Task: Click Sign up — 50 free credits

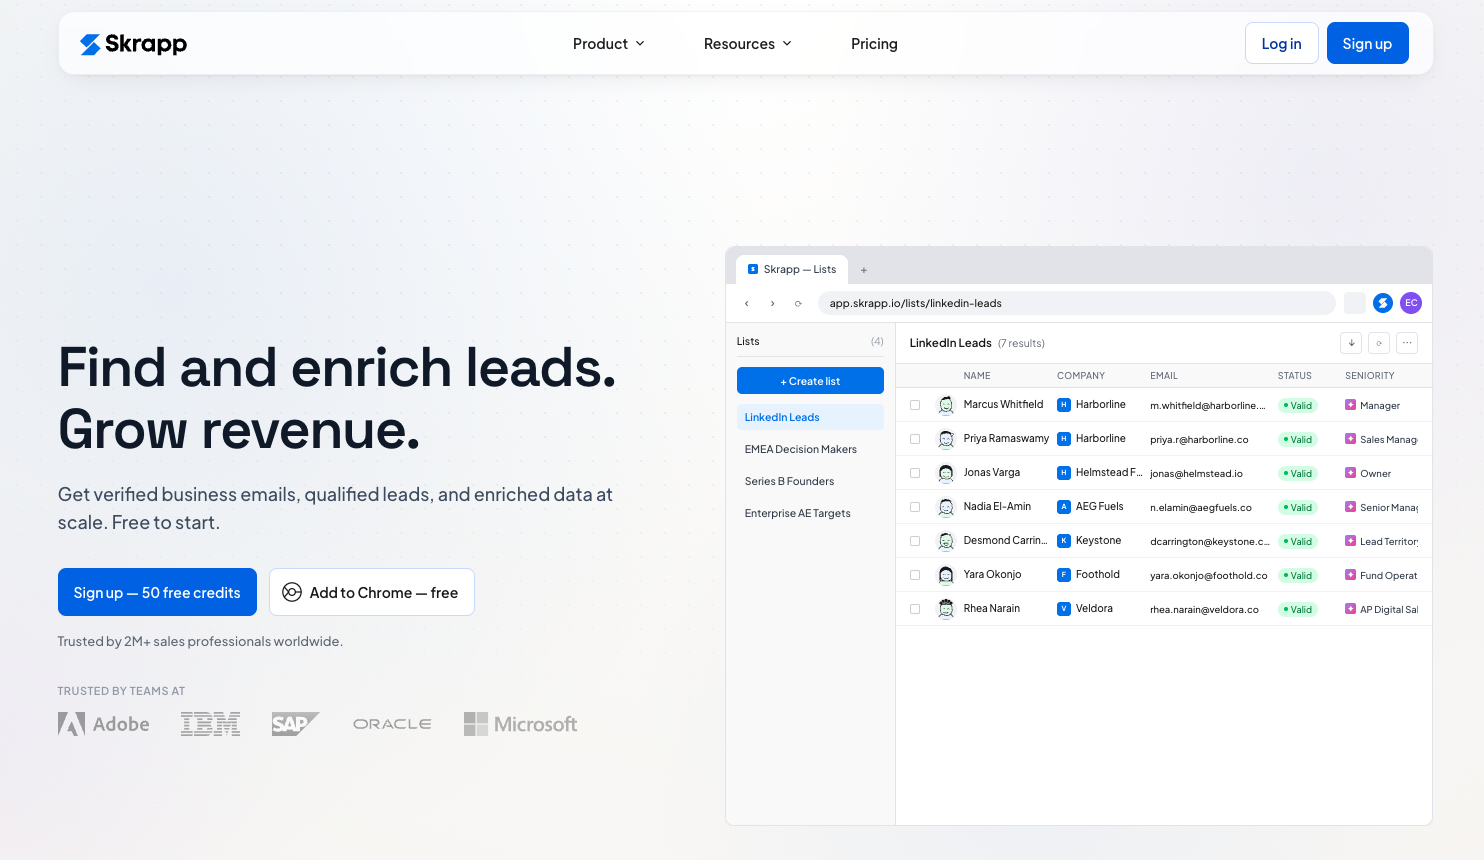Action: [157, 592]
